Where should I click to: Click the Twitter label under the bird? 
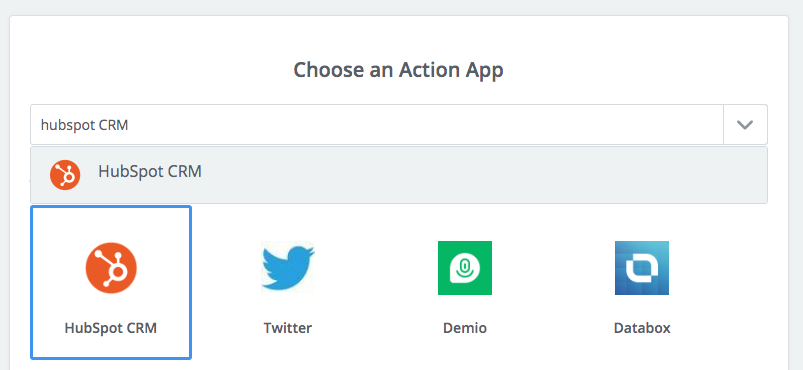[x=288, y=327]
